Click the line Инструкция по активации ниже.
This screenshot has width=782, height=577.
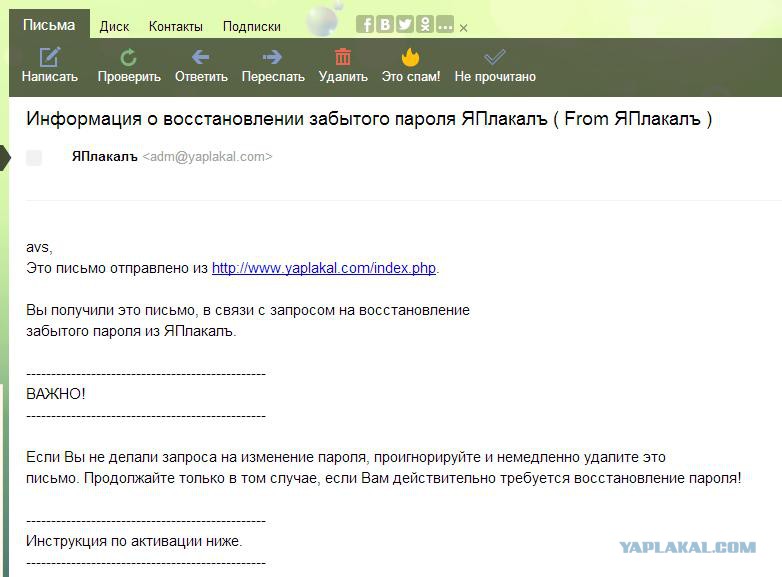pos(134,541)
